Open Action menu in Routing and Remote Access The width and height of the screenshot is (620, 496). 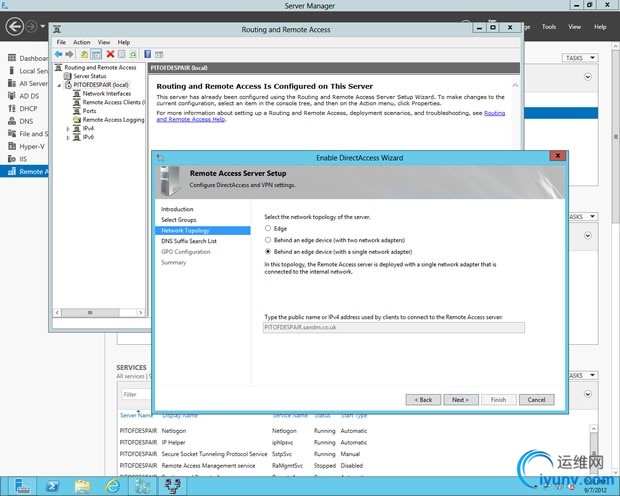coord(81,42)
